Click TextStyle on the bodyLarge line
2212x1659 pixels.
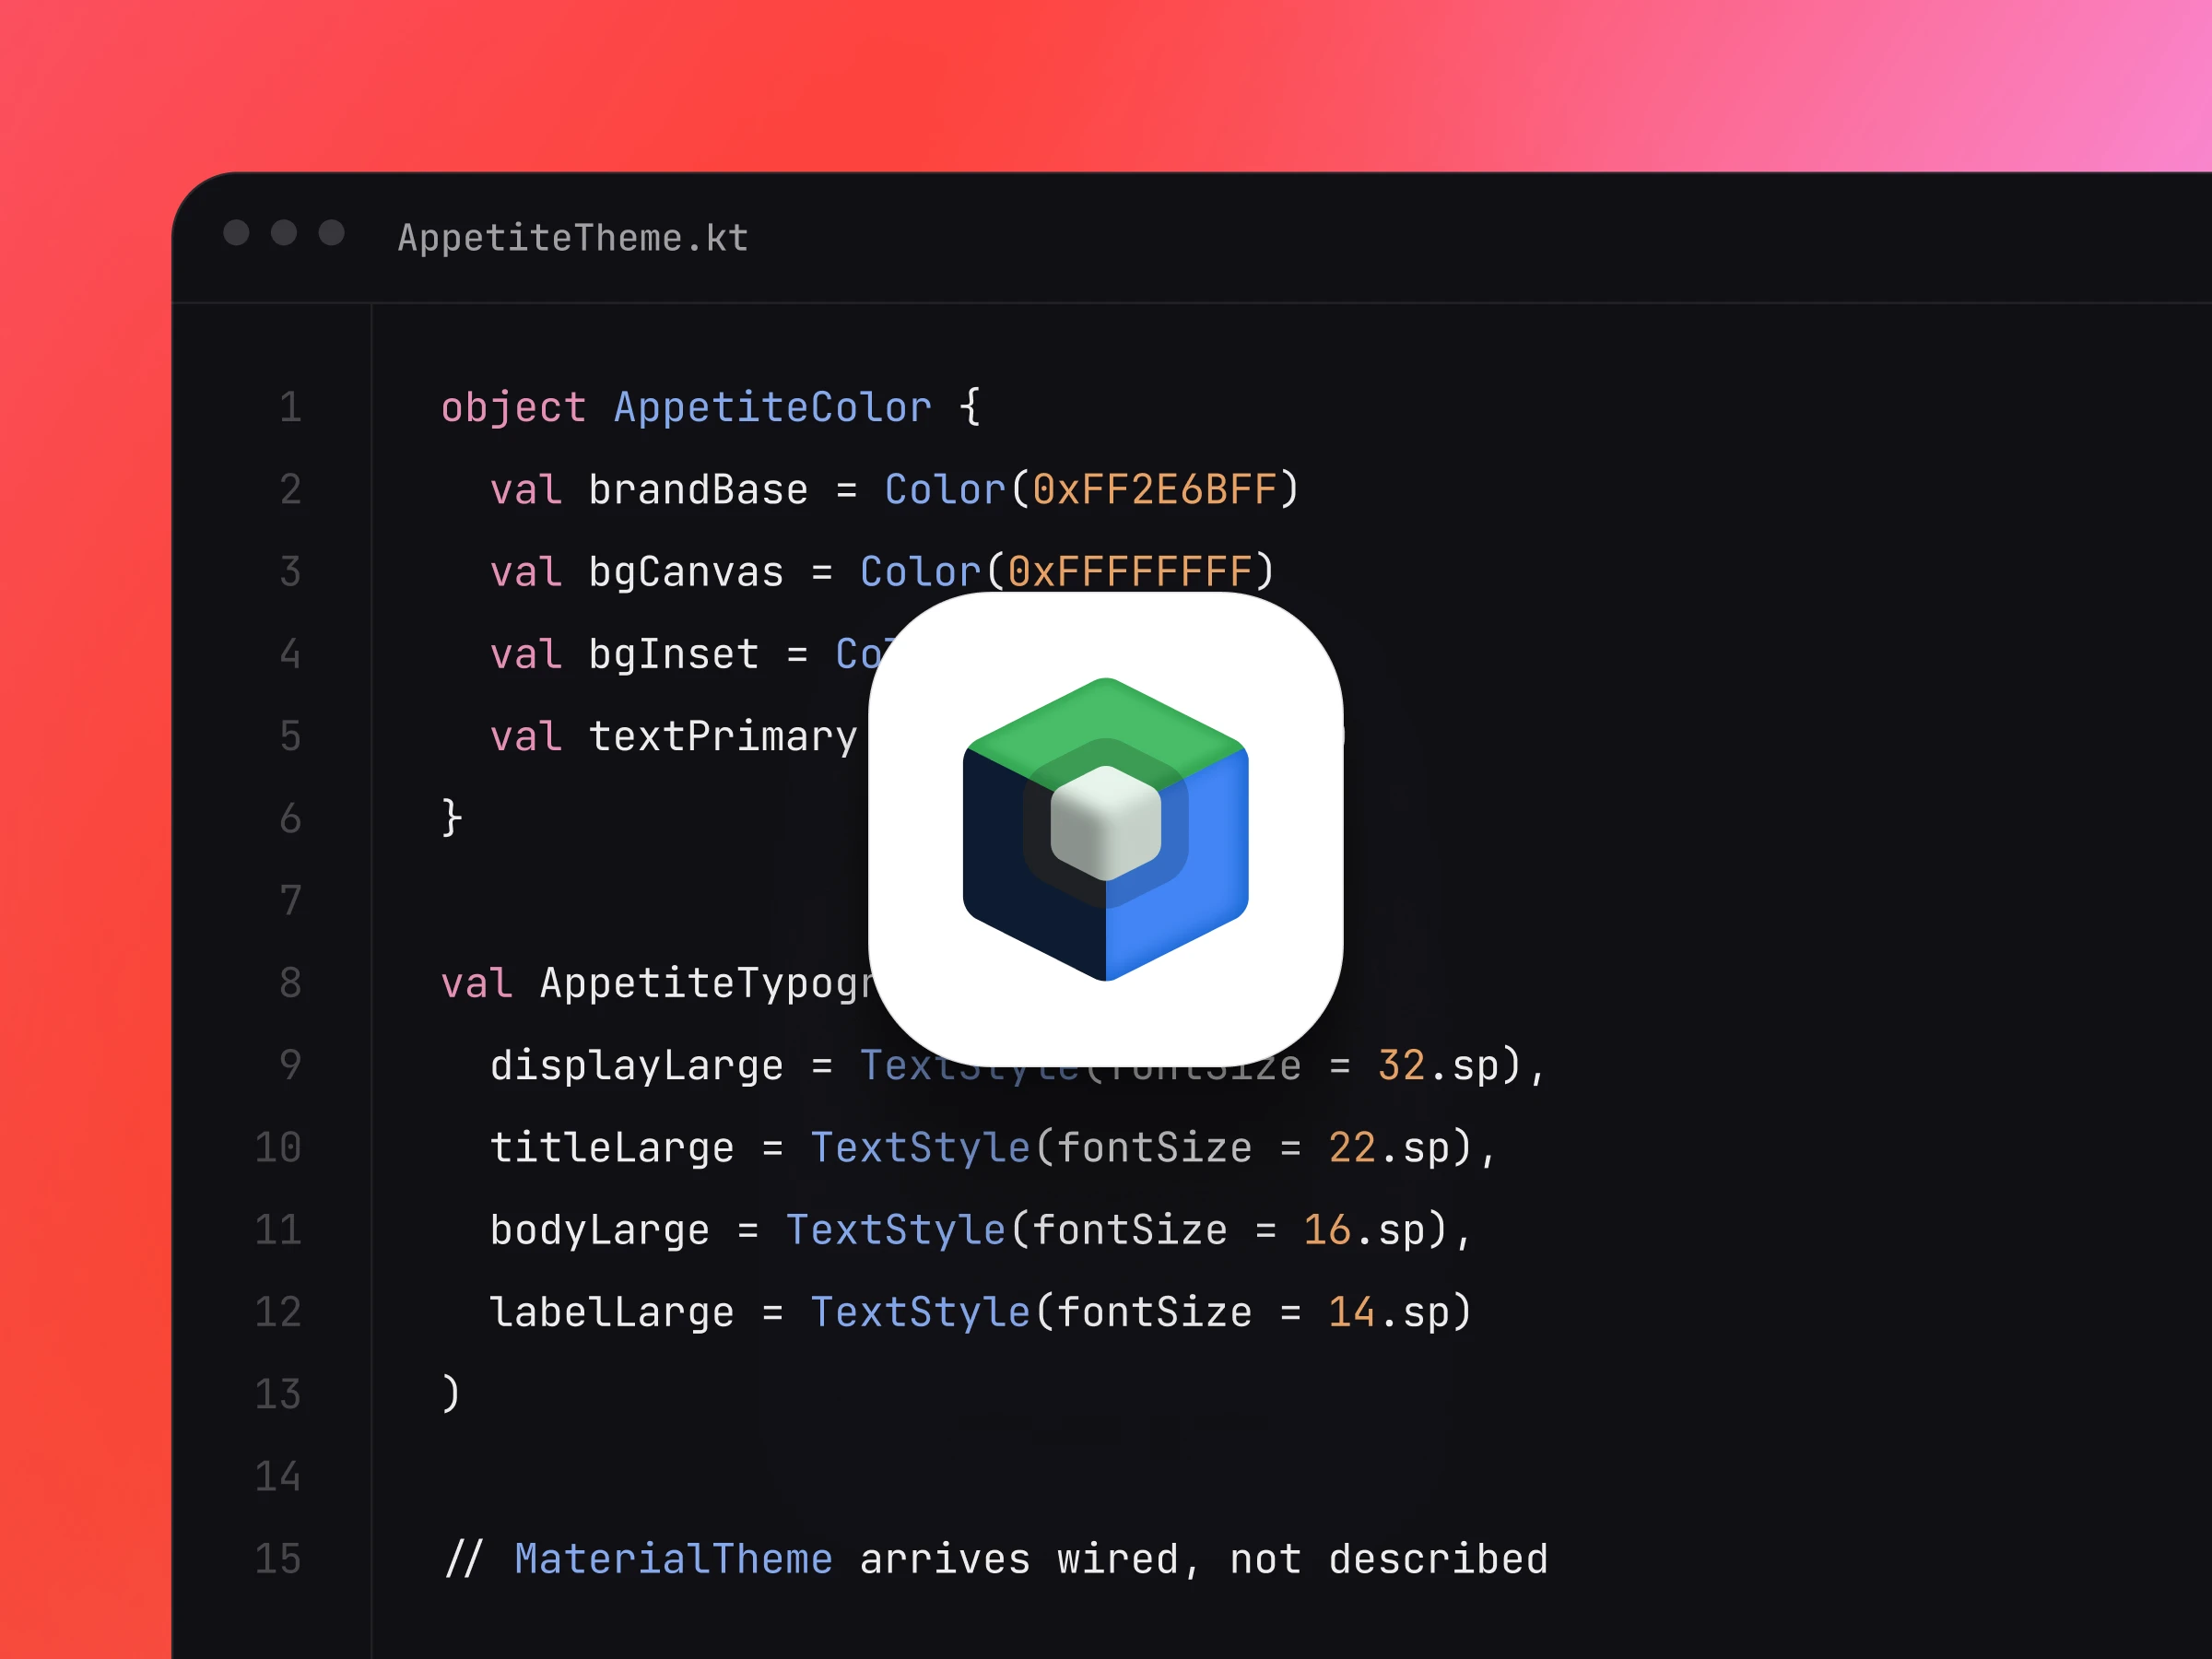point(895,1230)
